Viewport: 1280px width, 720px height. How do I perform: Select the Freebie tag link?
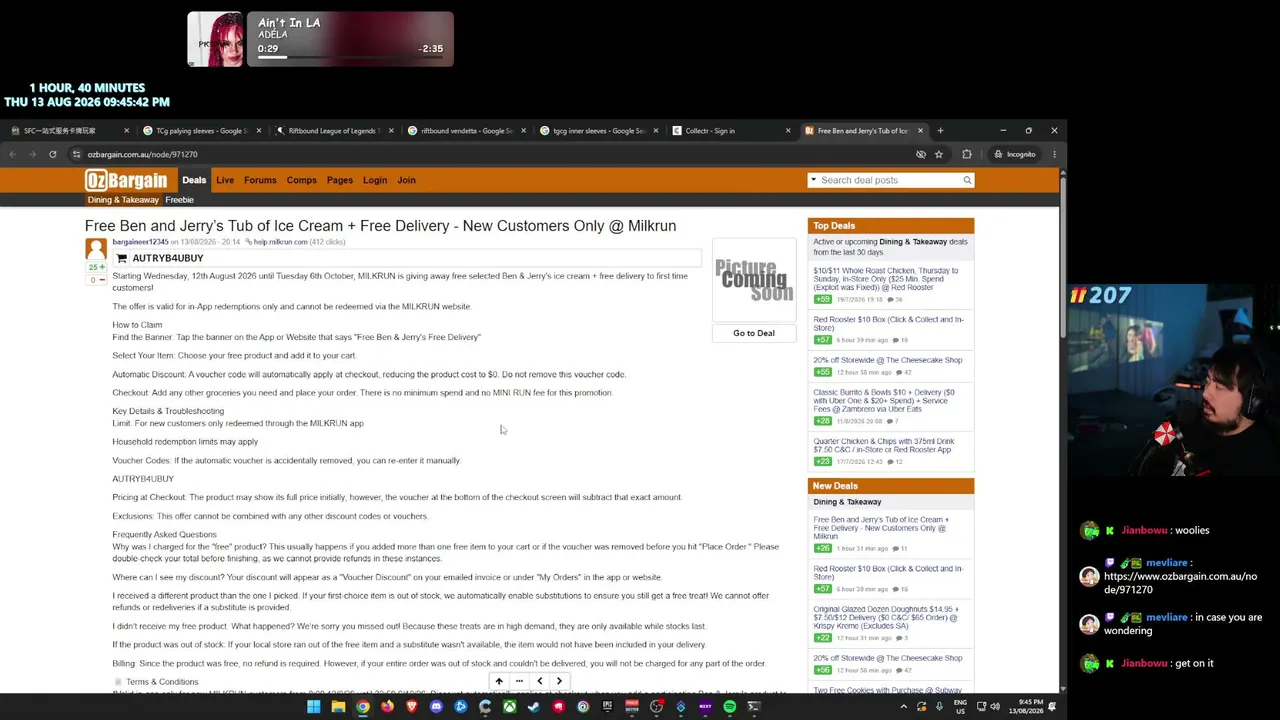coord(180,200)
